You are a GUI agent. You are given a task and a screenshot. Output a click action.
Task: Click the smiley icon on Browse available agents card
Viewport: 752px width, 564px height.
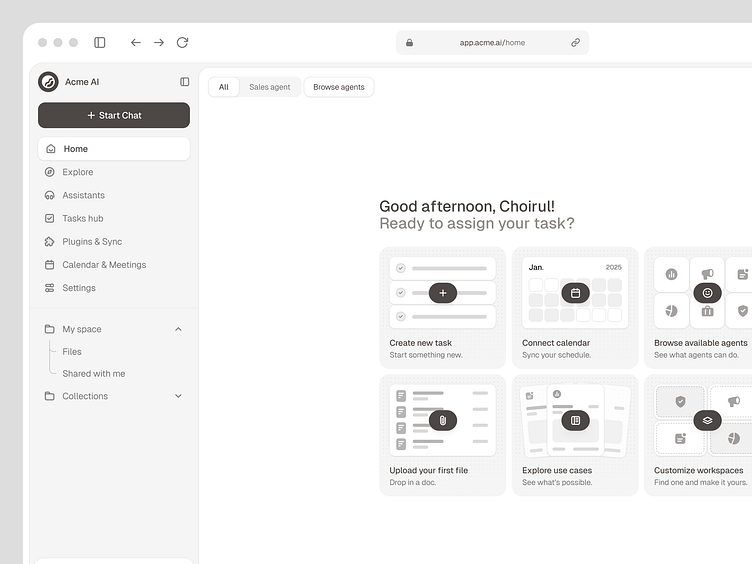(707, 293)
